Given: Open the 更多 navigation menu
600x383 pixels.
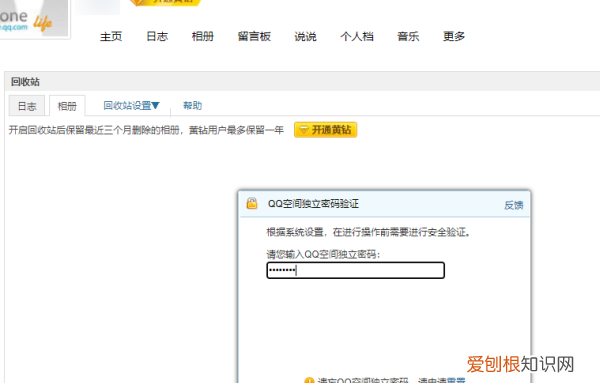Looking at the screenshot, I should click(454, 36).
